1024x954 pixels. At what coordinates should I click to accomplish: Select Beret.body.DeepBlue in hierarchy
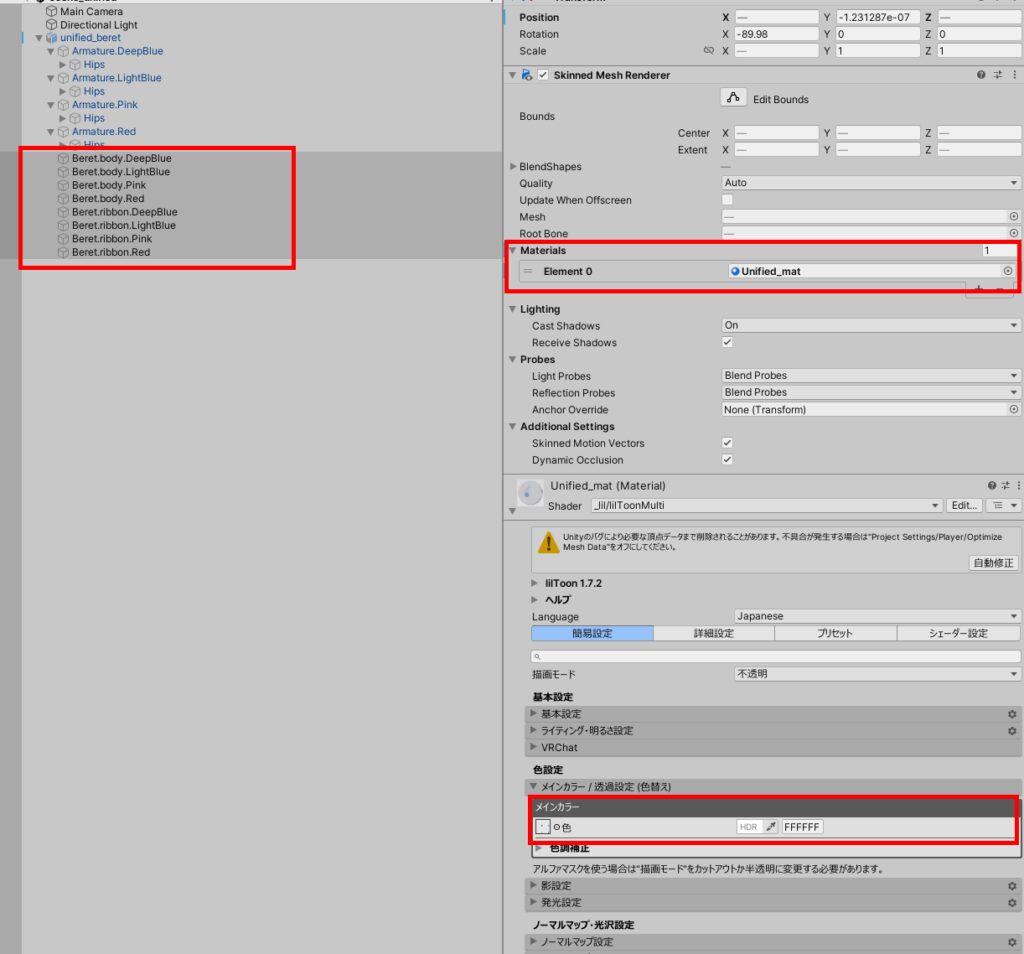tap(121, 158)
